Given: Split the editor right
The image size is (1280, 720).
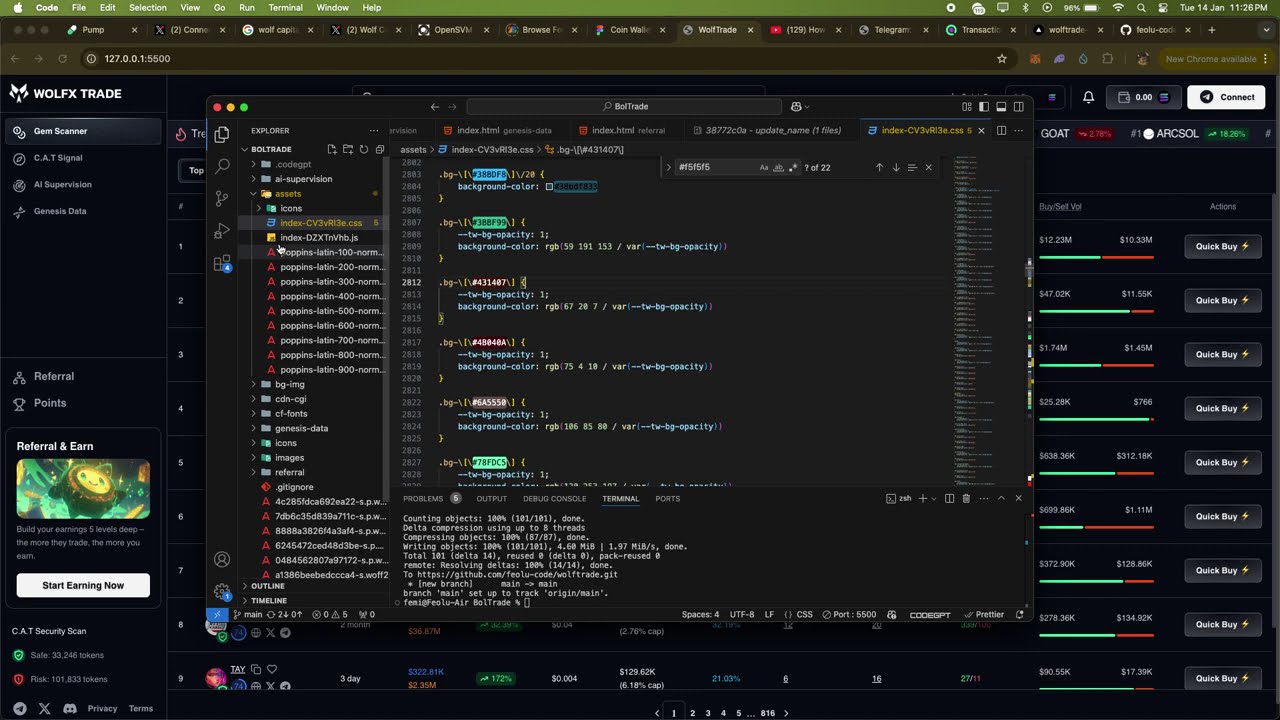Looking at the screenshot, I should (x=1001, y=130).
